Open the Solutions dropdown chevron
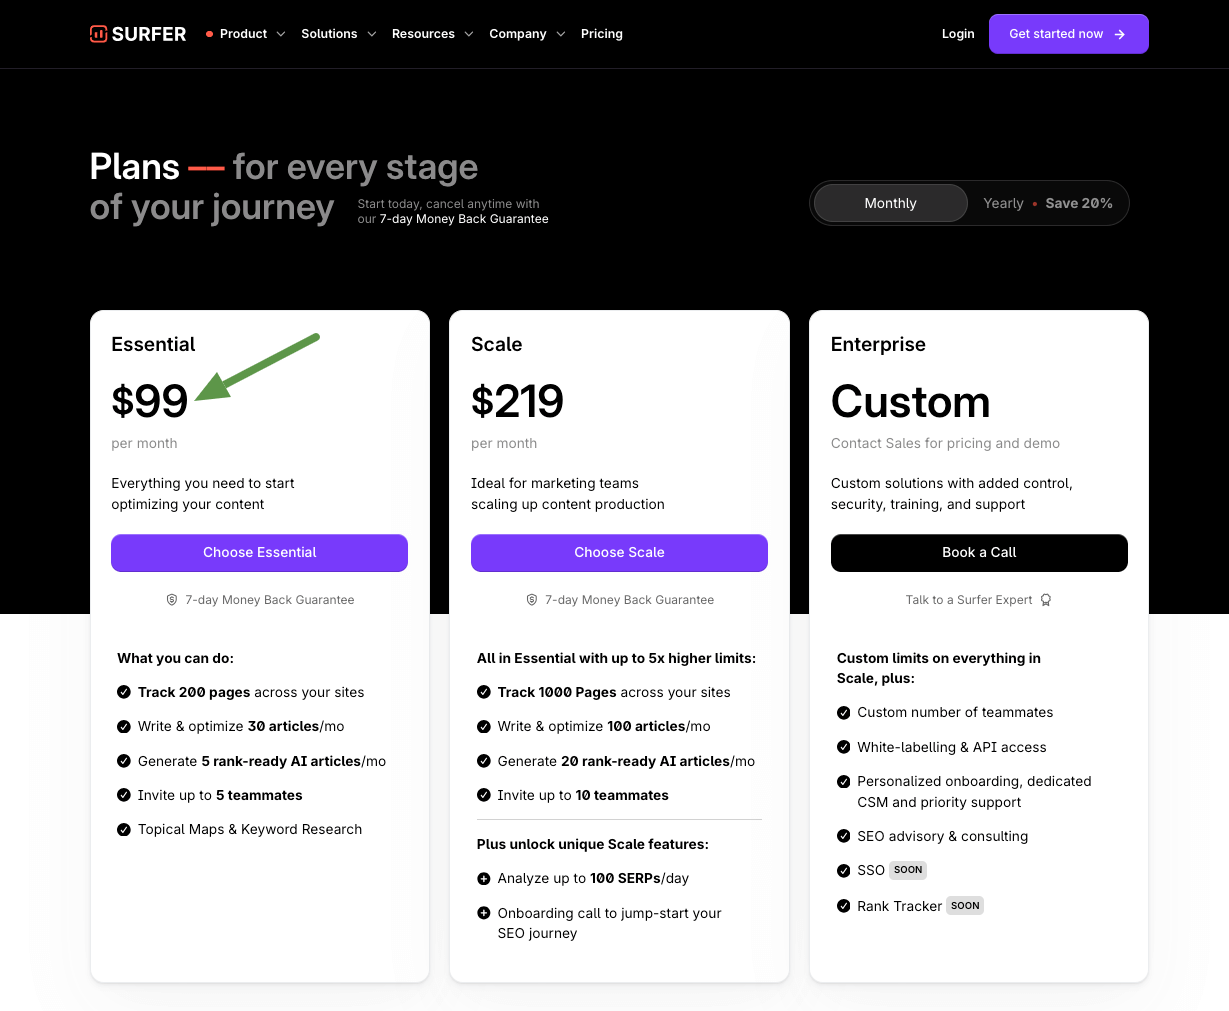1229x1011 pixels. pos(372,34)
